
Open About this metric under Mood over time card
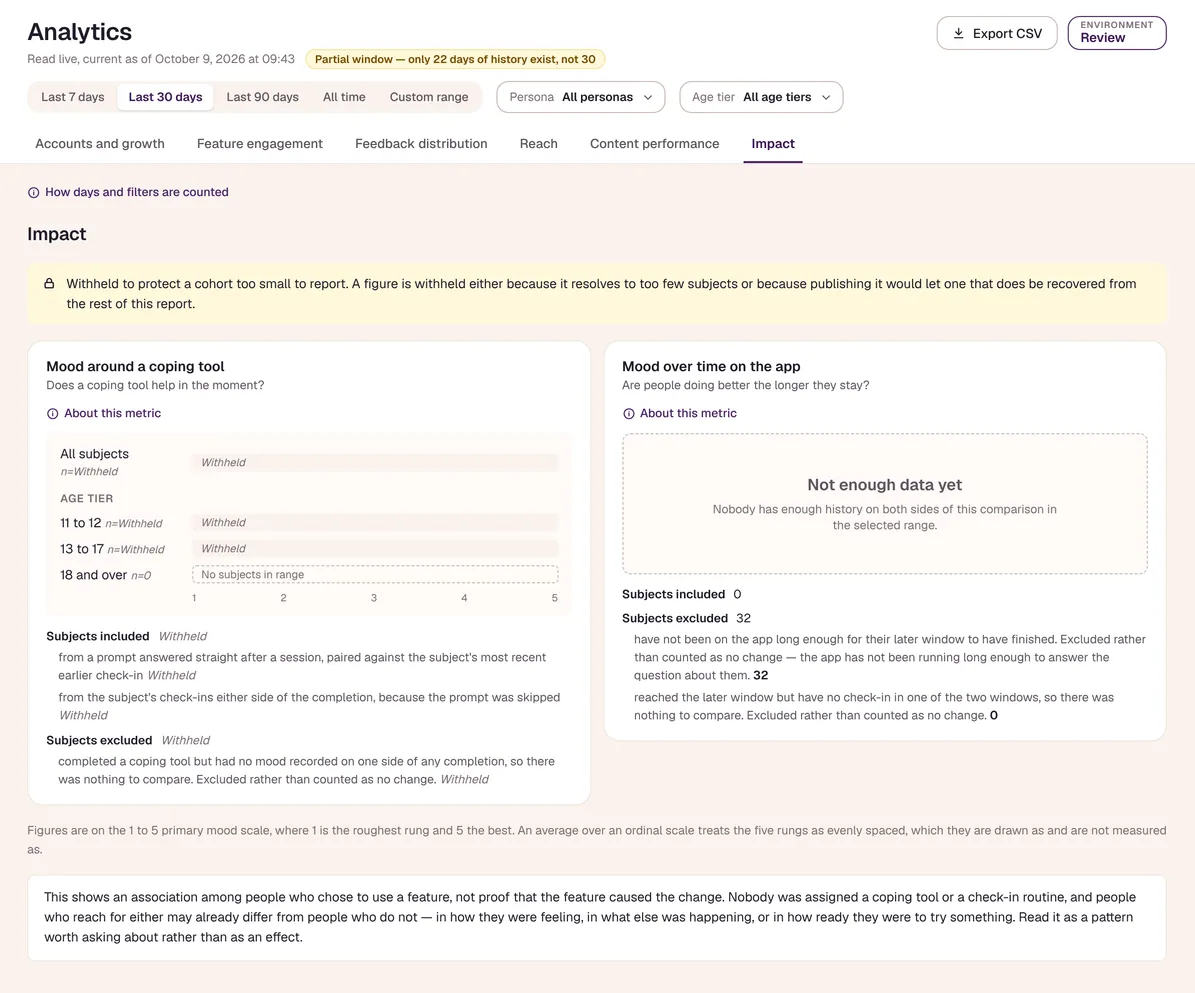pos(680,413)
